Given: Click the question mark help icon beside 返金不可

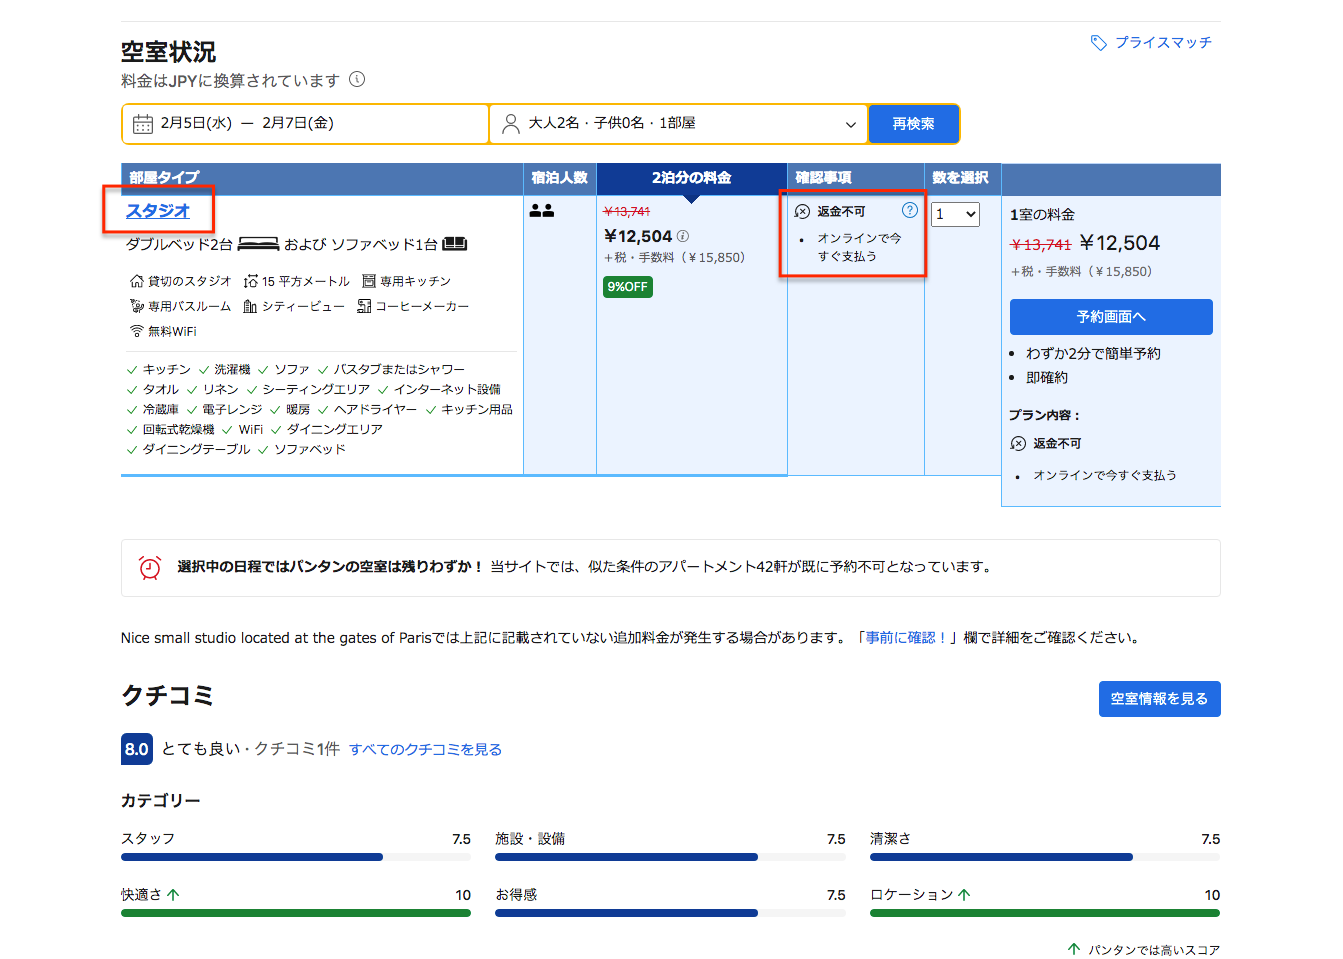Looking at the screenshot, I should click(x=909, y=210).
